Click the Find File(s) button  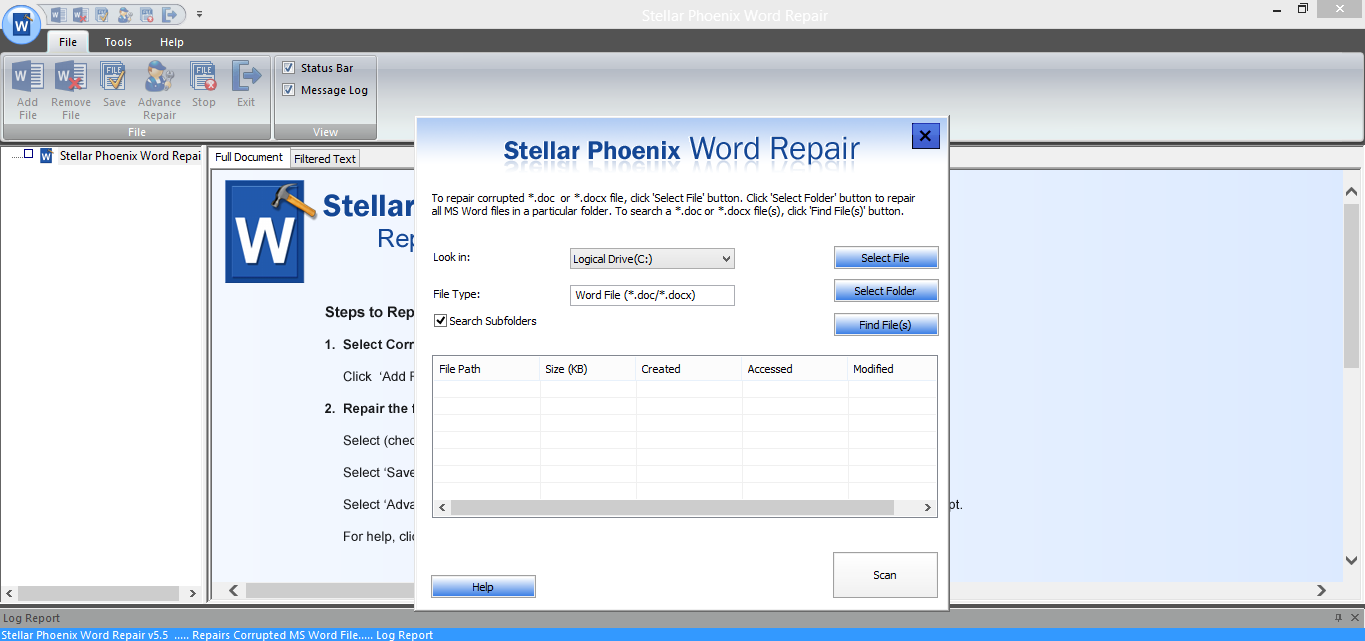[x=886, y=325]
